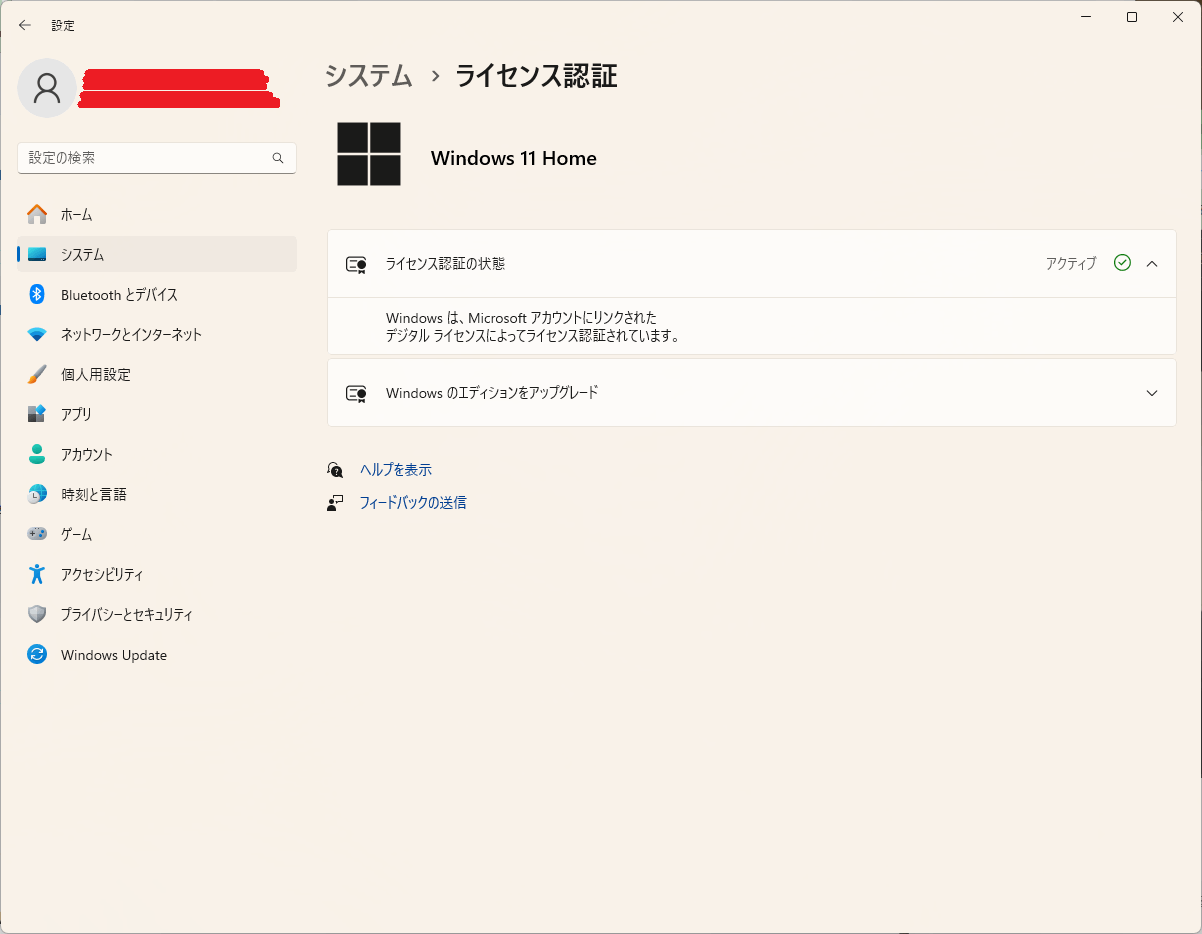Click the search magnifier icon
The image size is (1202, 934).
278,158
